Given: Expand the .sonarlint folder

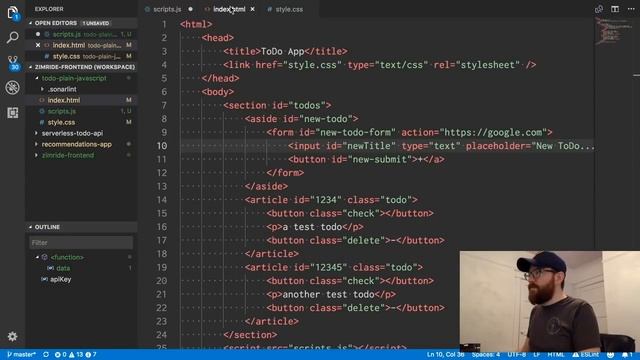Looking at the screenshot, I should tap(62, 89).
